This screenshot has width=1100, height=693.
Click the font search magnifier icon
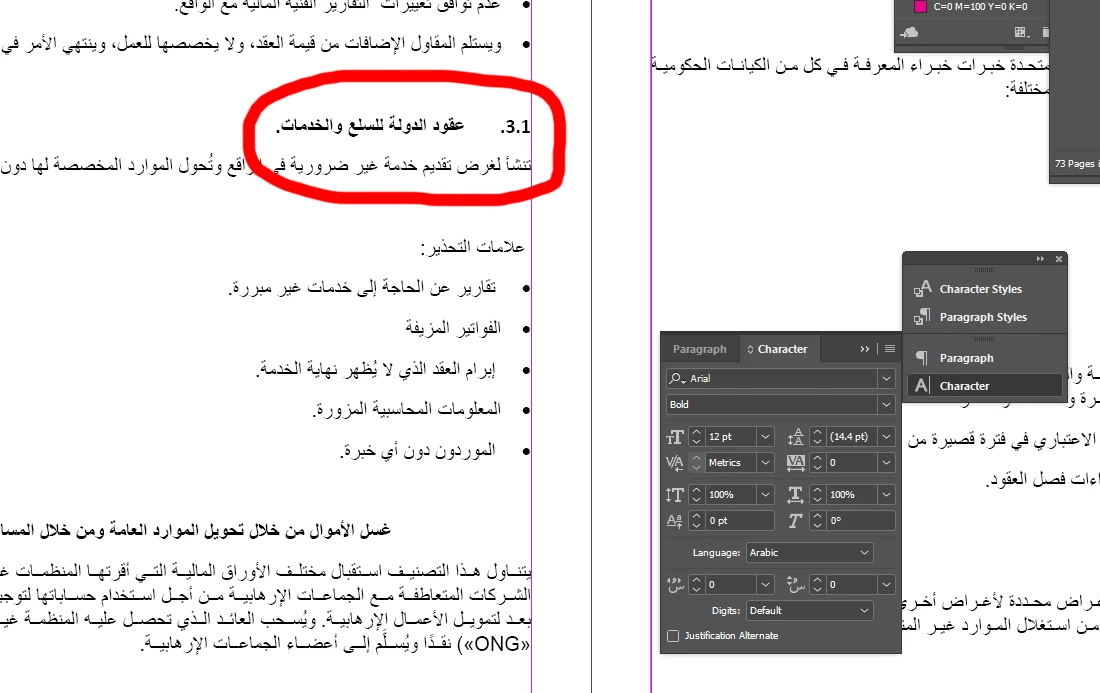[x=676, y=379]
